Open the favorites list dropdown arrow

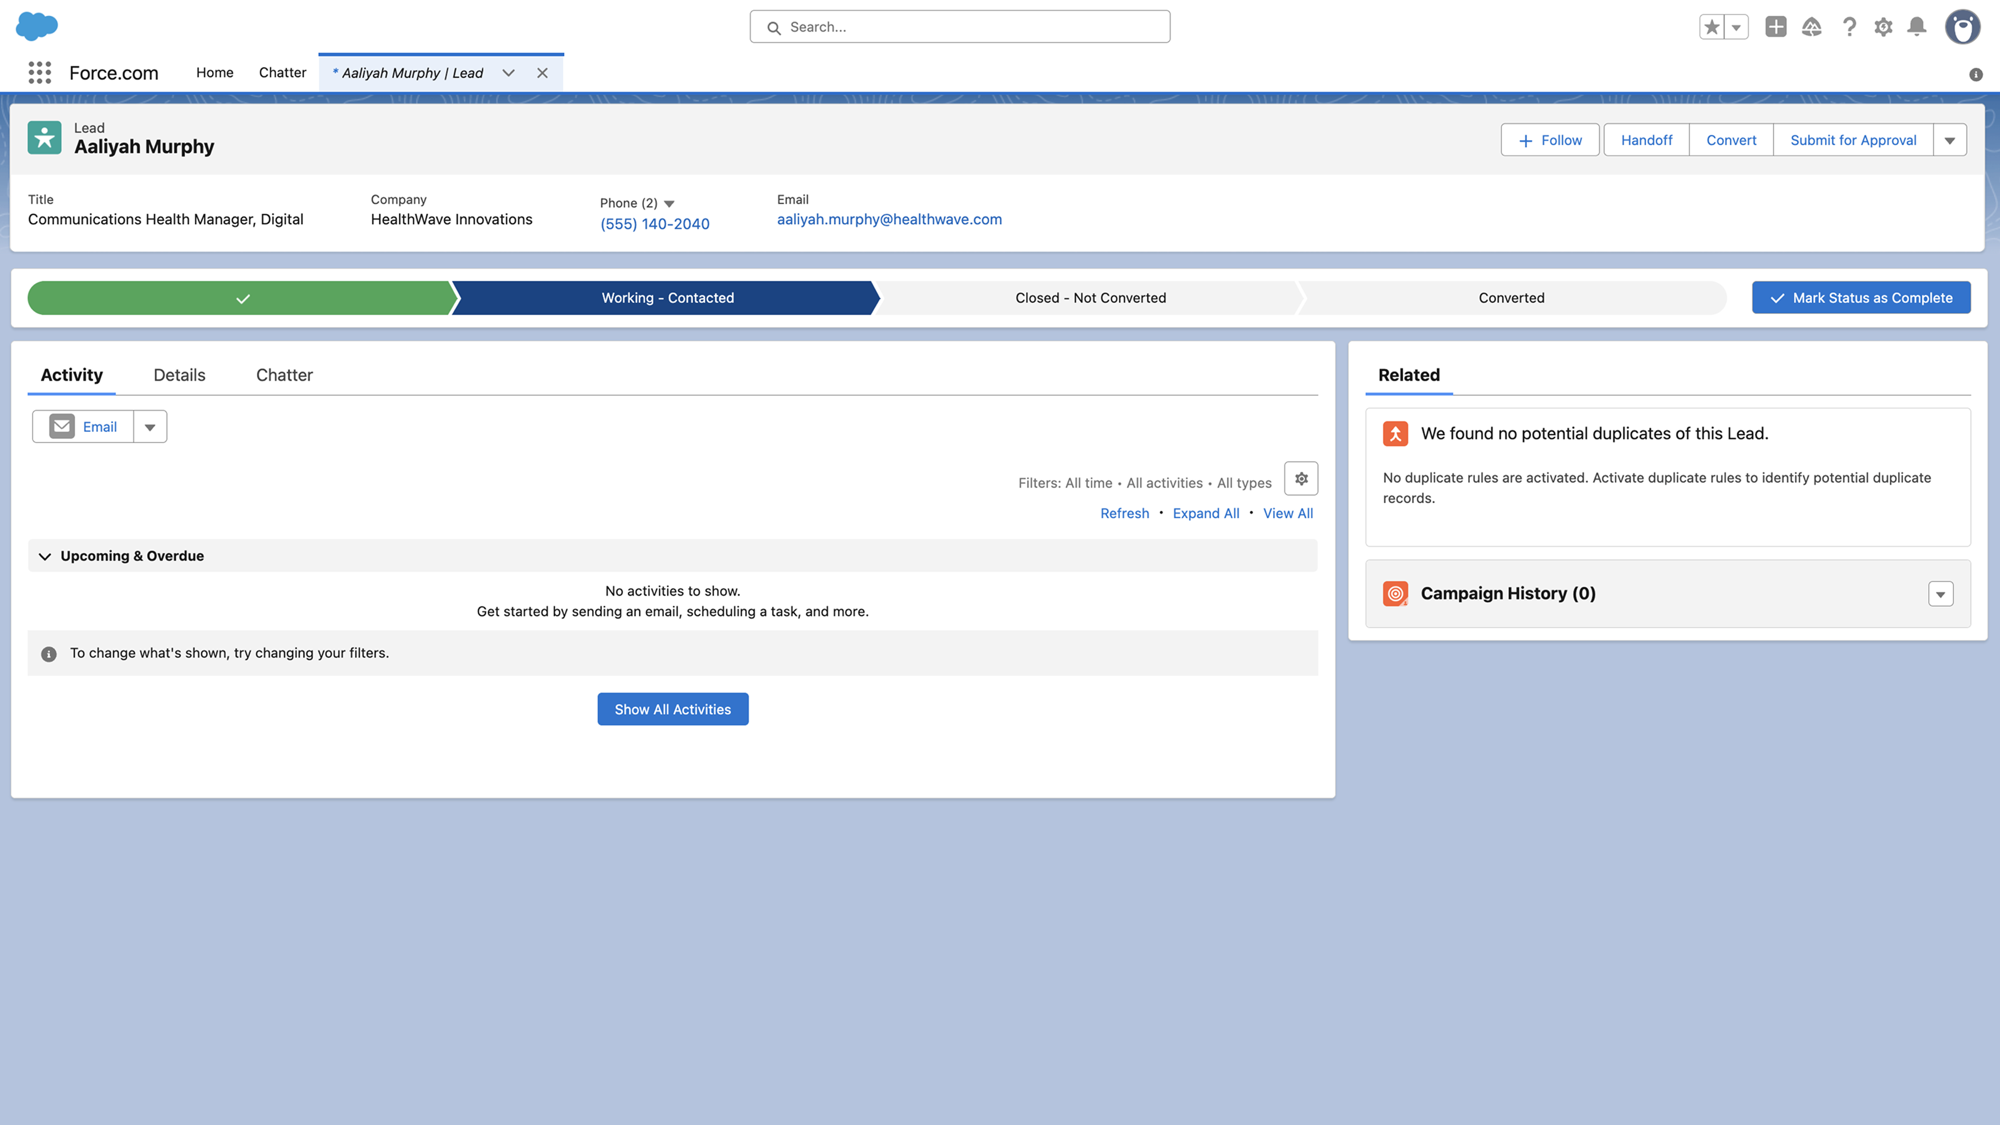[1737, 27]
